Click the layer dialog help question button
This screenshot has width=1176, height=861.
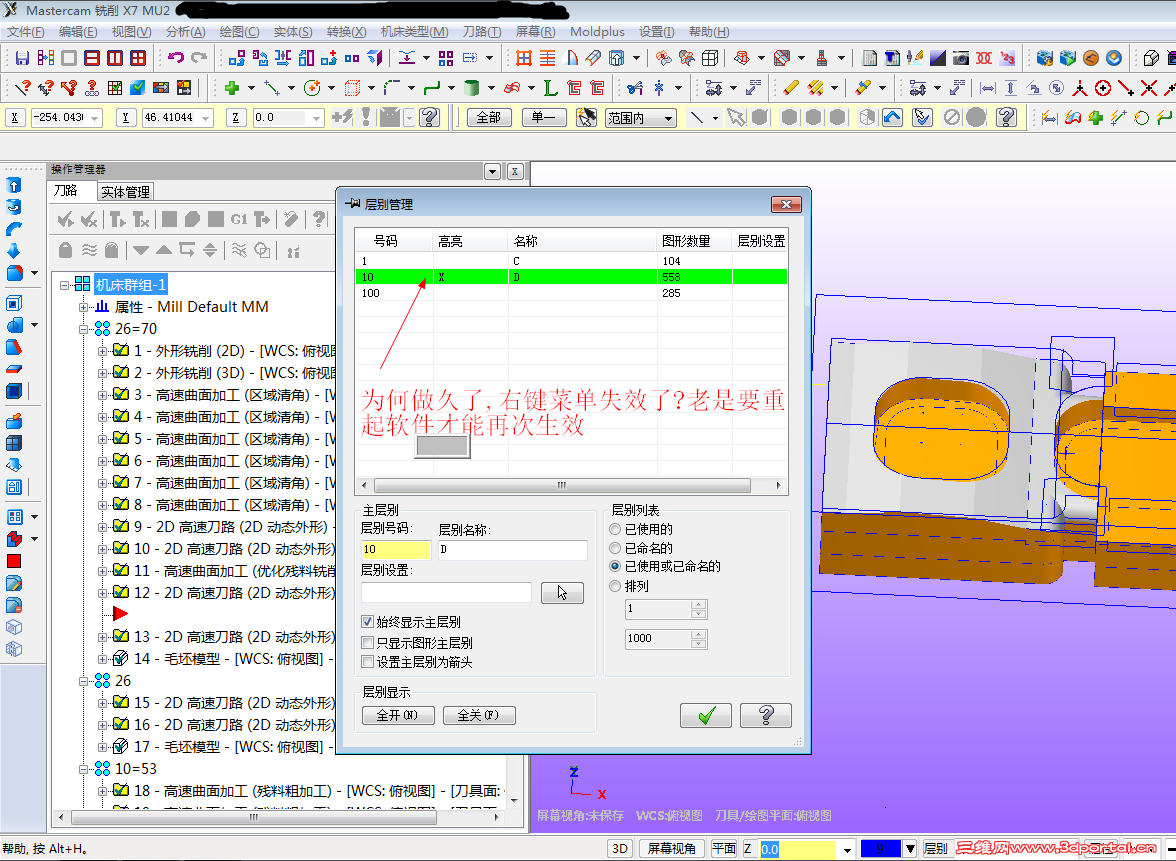(766, 716)
